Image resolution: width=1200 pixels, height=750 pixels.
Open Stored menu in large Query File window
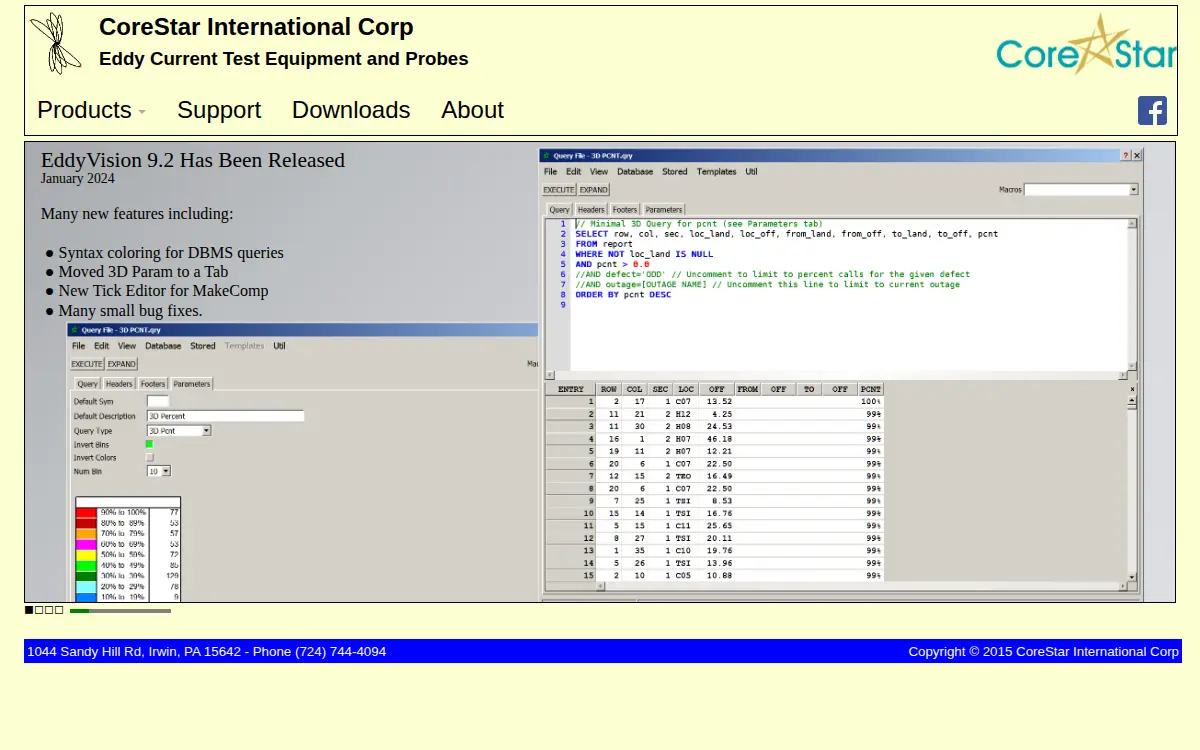[675, 172]
